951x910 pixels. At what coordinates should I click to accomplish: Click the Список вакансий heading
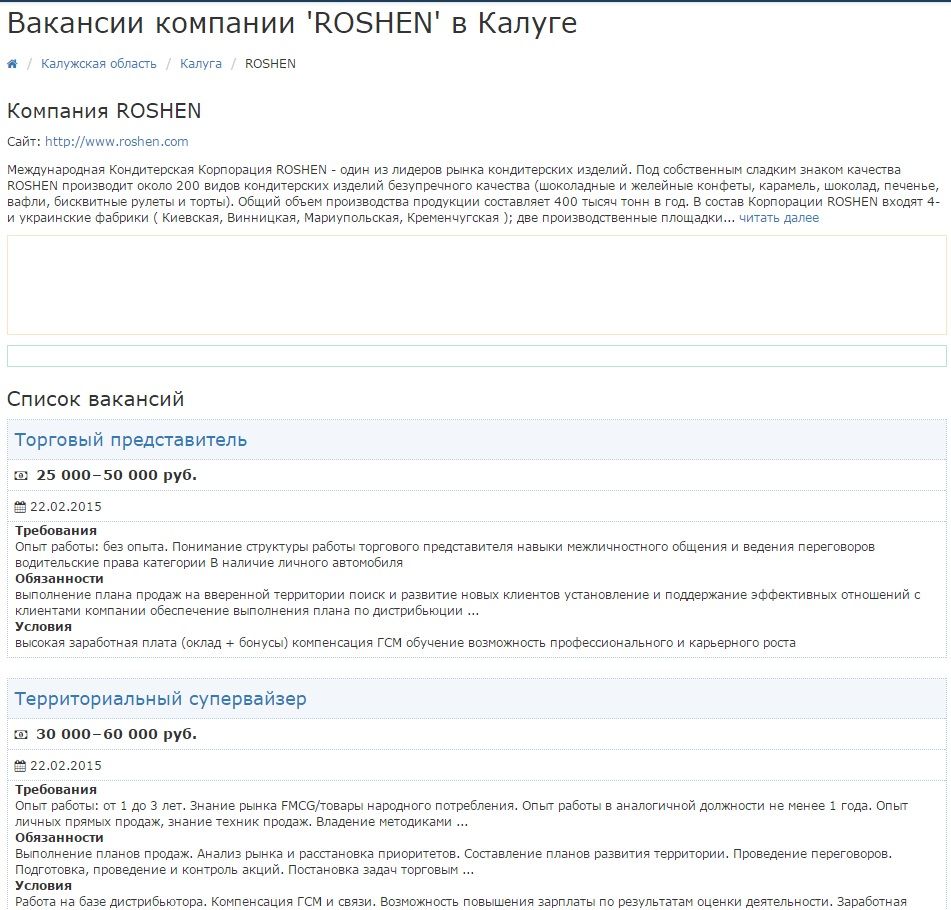pyautogui.click(x=95, y=398)
